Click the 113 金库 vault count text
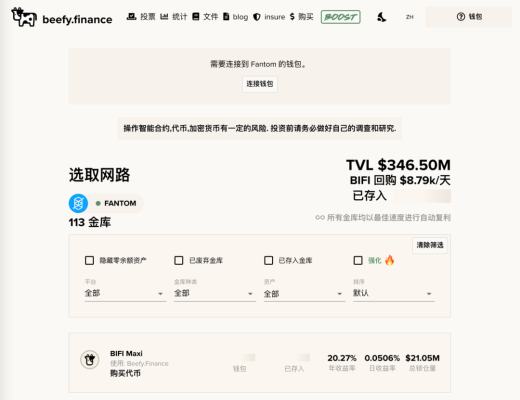 tap(90, 222)
